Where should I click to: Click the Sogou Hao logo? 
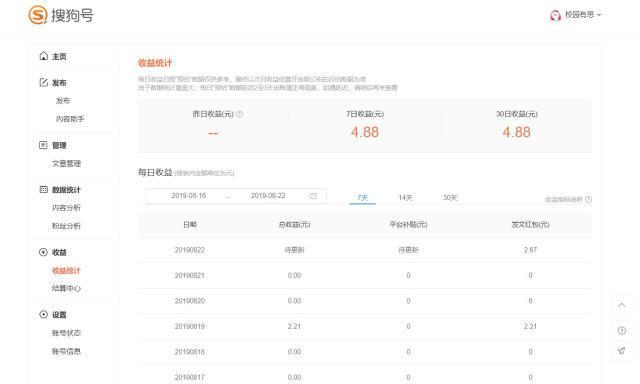[x=61, y=15]
